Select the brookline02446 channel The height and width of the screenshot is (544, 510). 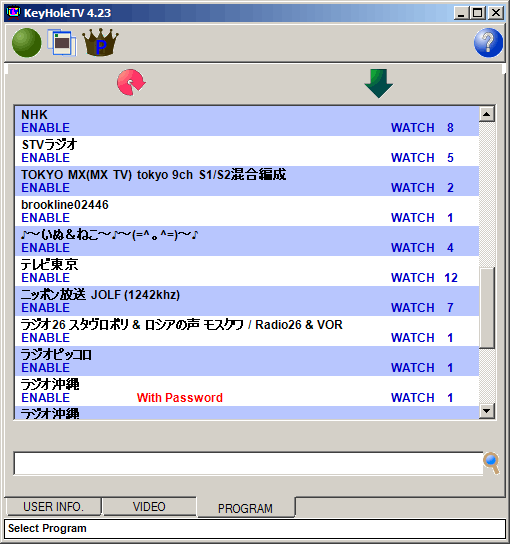[247, 211]
